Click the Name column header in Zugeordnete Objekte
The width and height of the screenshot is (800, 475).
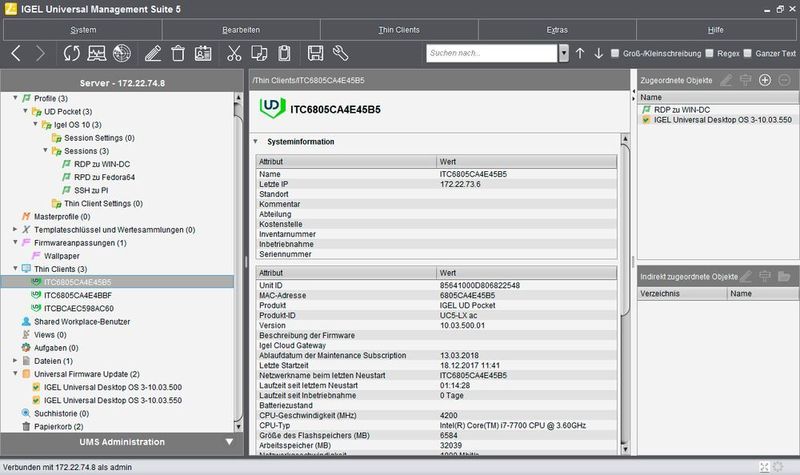click(x=718, y=97)
